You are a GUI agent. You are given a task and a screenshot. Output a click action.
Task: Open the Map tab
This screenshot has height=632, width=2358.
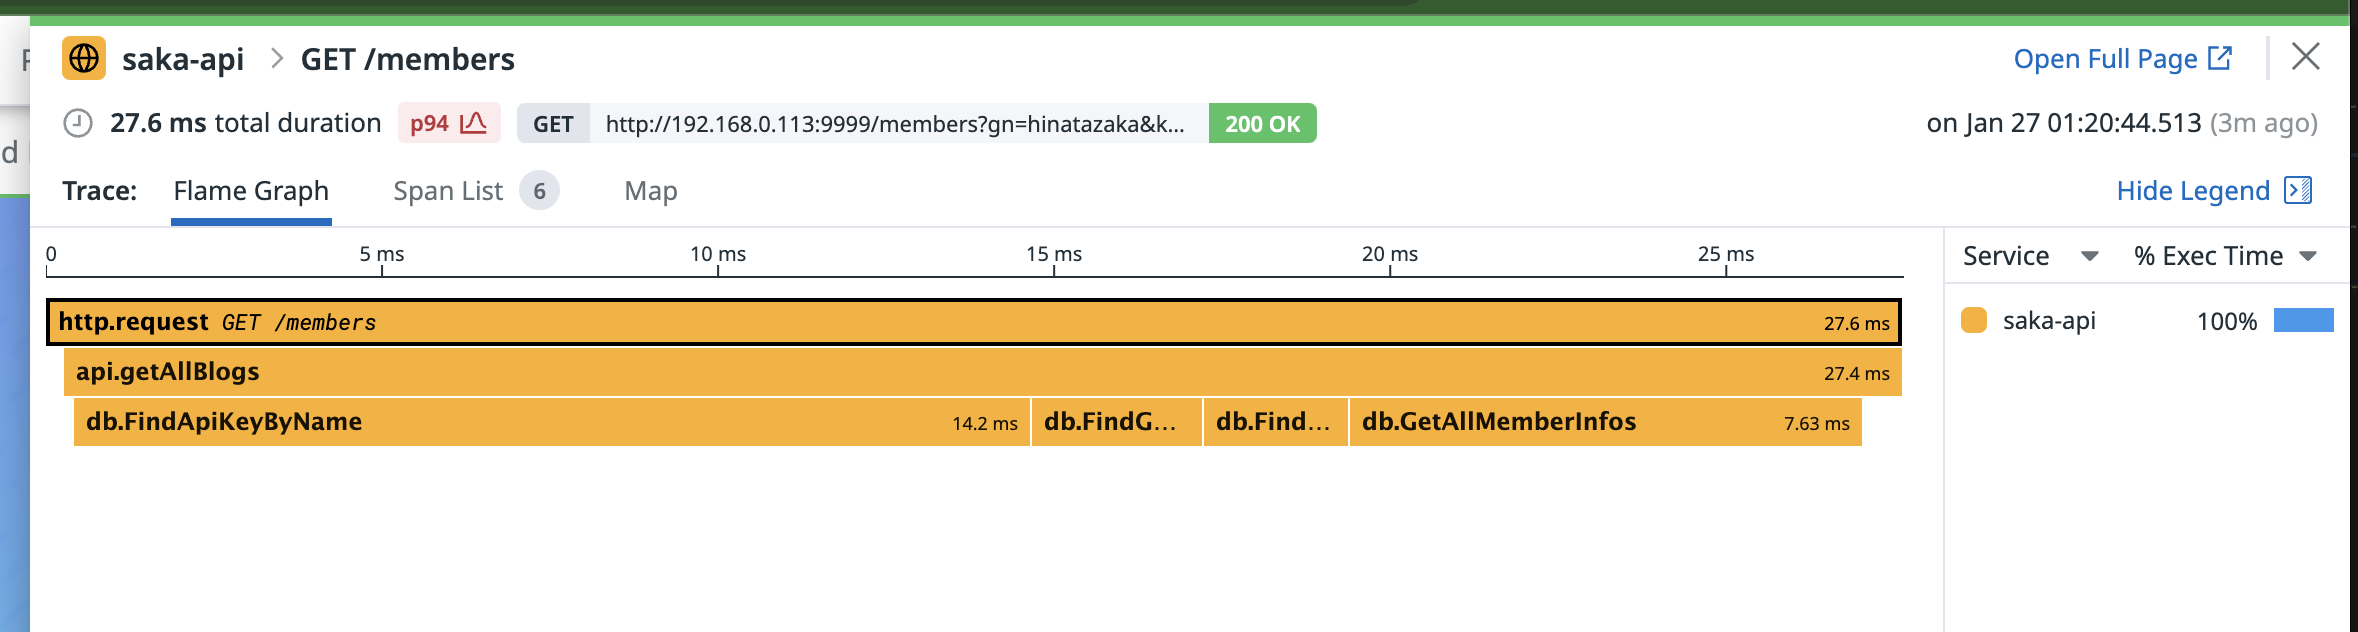pos(651,190)
